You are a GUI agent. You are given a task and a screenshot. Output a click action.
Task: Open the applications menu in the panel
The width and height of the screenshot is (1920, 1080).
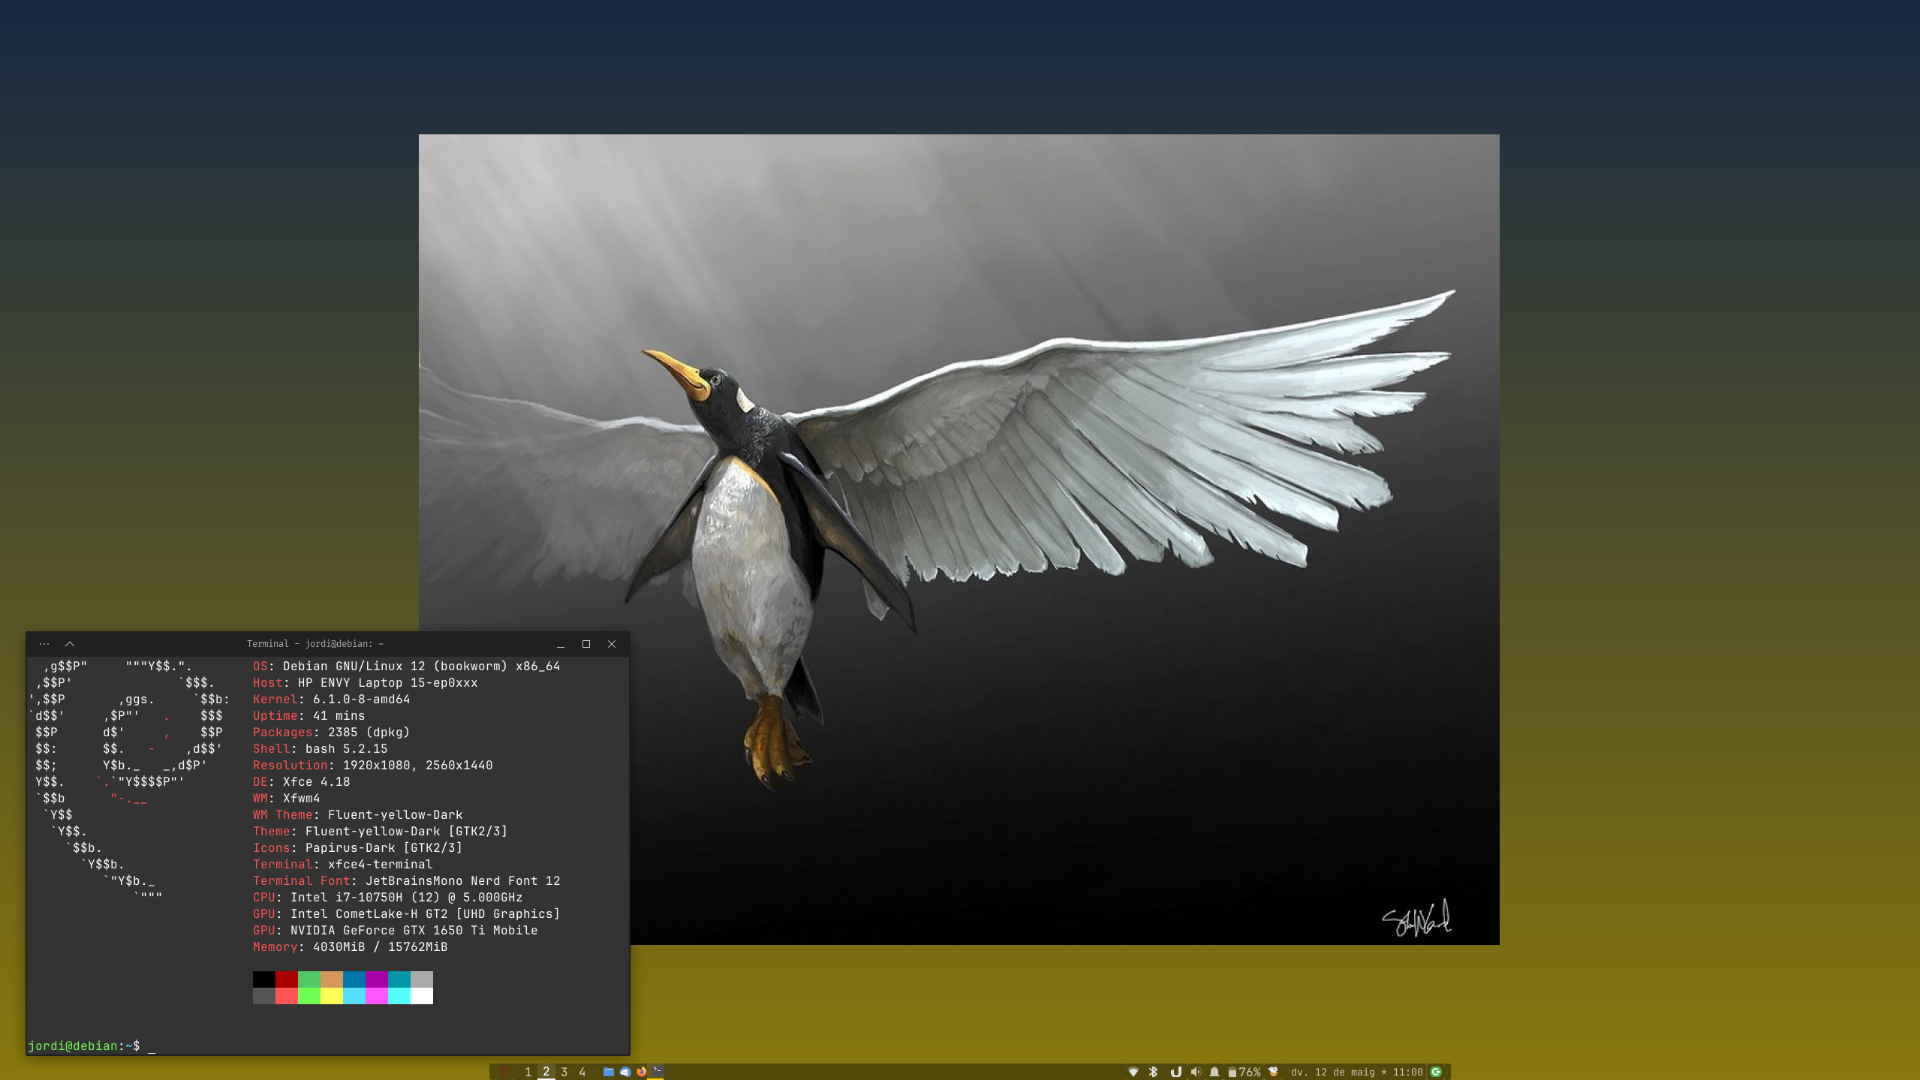[504, 1071]
